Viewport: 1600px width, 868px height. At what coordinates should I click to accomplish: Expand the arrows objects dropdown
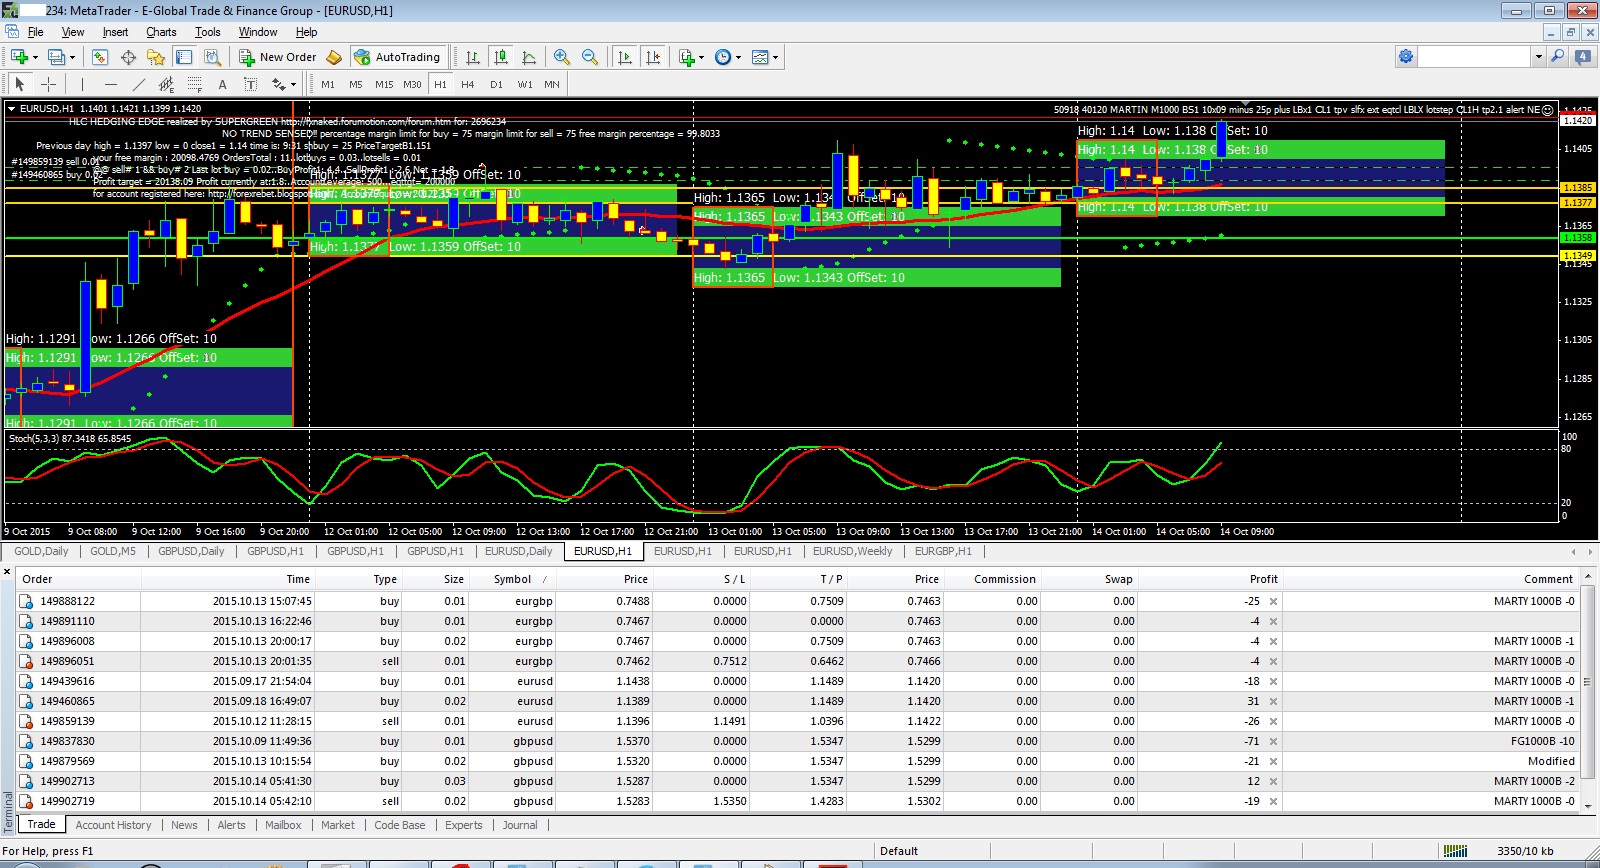pos(293,84)
